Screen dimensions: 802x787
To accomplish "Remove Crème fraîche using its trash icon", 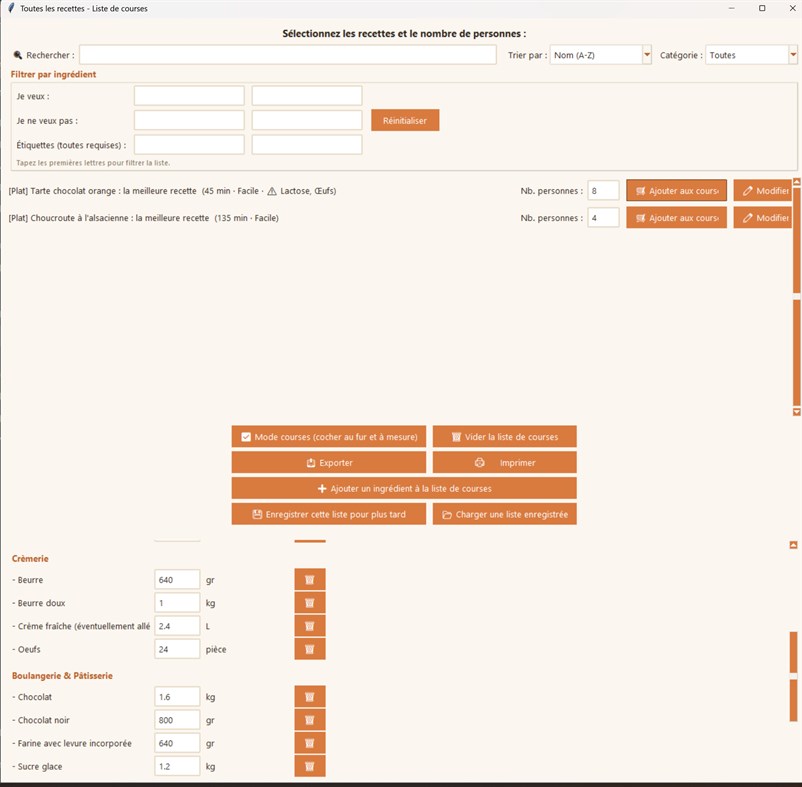I will click(309, 626).
